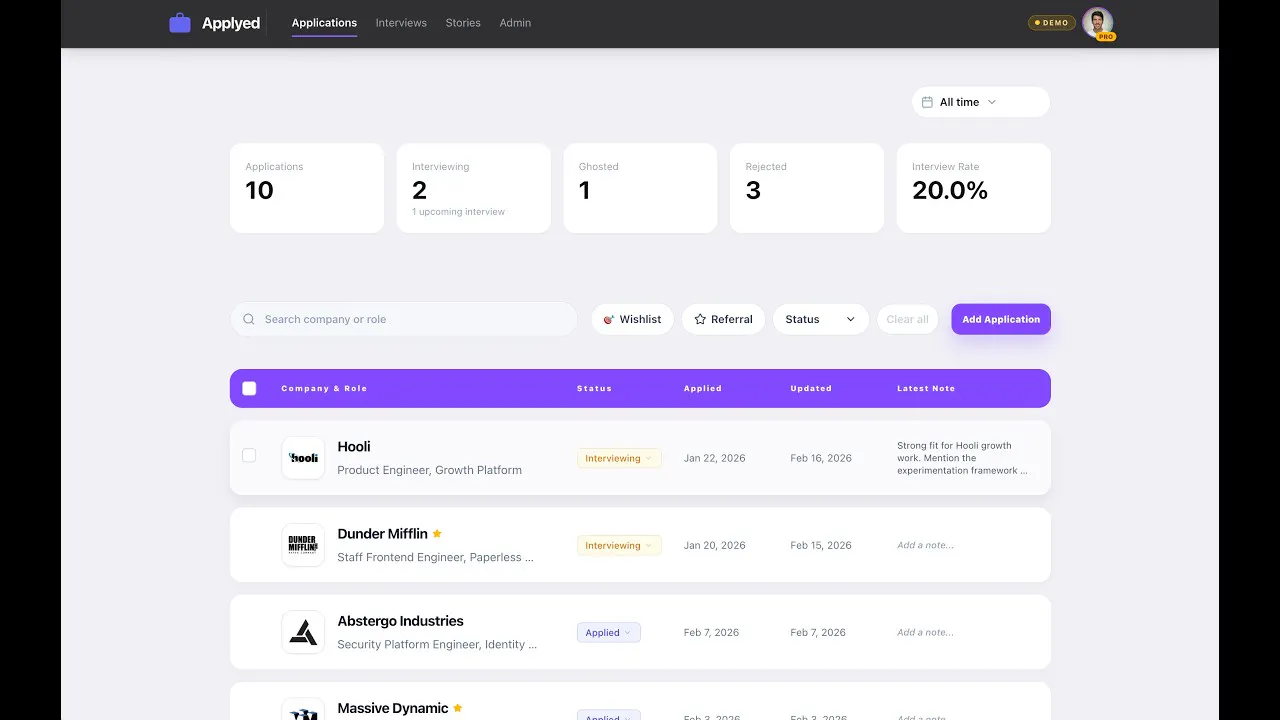Click the star icon next to Massive Dynamic
This screenshot has width=1280, height=720.
tap(458, 708)
